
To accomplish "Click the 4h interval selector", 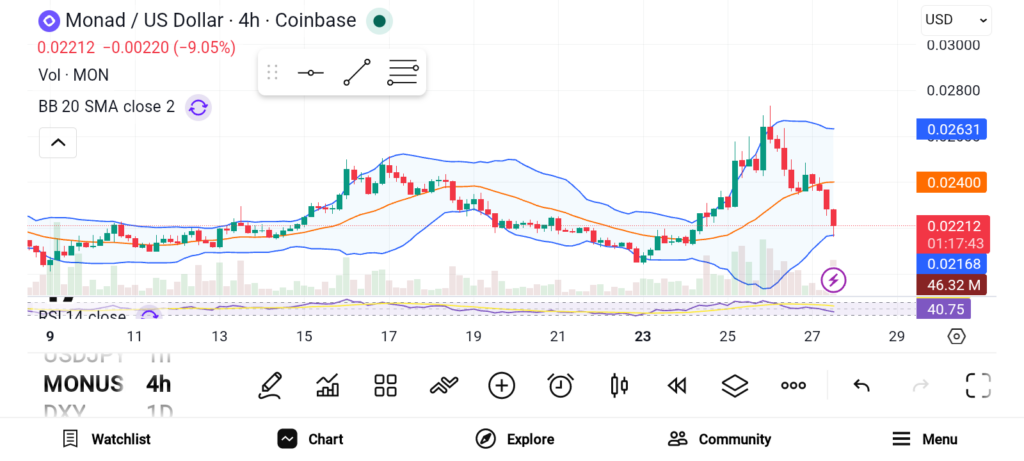I will click(x=158, y=384).
